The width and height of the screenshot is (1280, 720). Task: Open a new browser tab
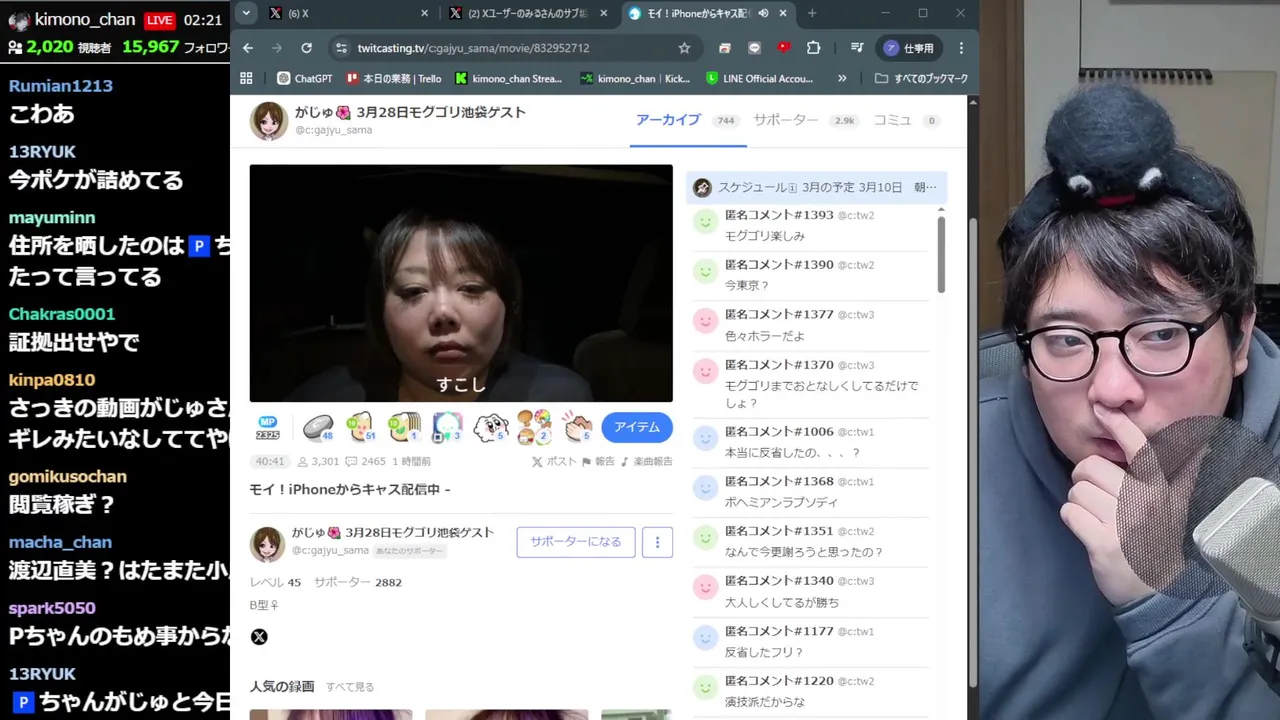tap(812, 13)
